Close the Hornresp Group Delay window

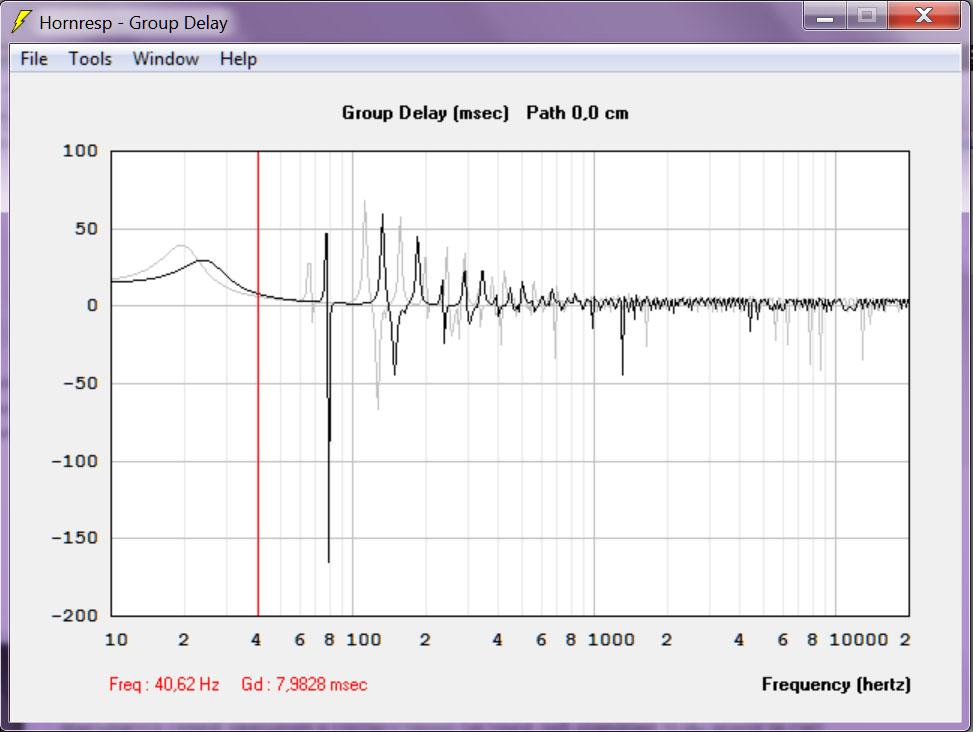924,16
